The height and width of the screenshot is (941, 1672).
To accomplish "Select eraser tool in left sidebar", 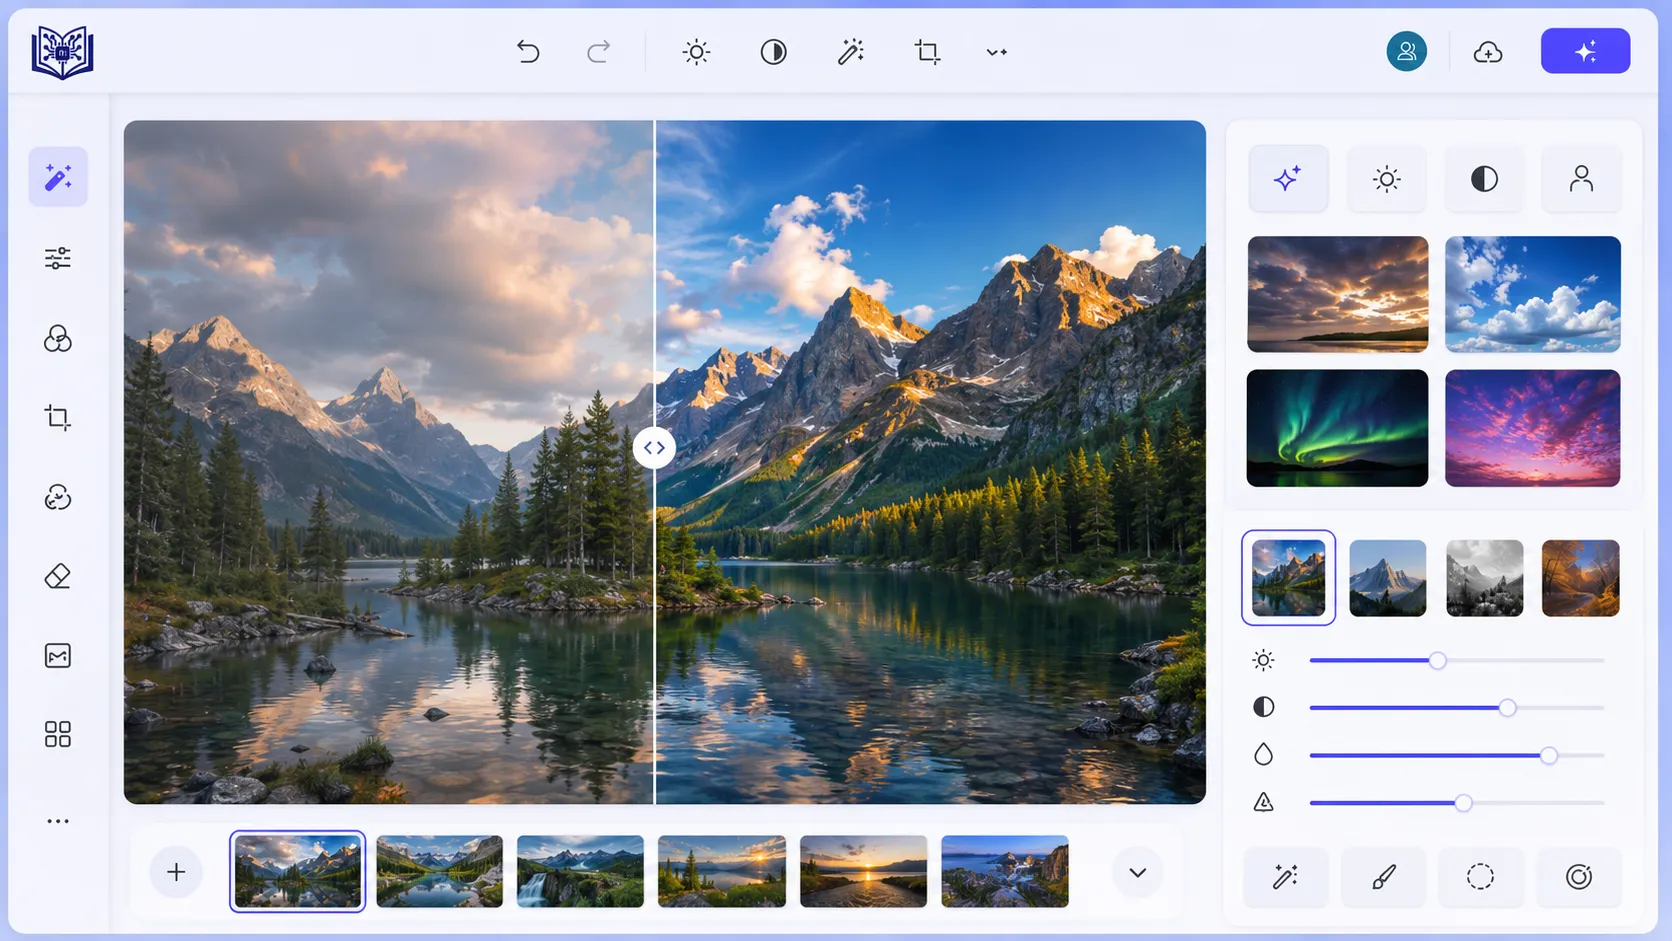I will click(58, 576).
